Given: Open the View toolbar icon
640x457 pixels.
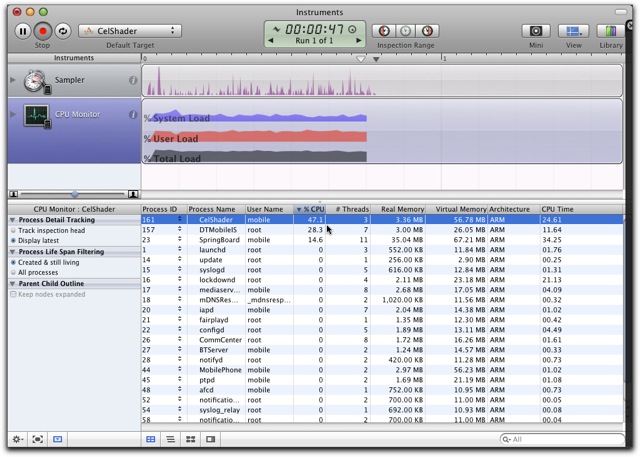Looking at the screenshot, I should click(573, 31).
